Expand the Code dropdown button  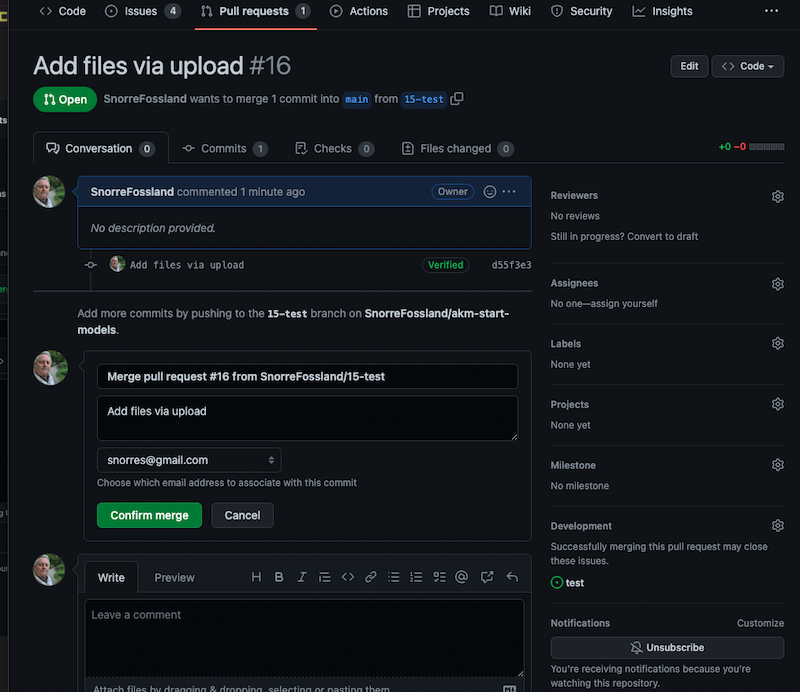pyautogui.click(x=747, y=66)
